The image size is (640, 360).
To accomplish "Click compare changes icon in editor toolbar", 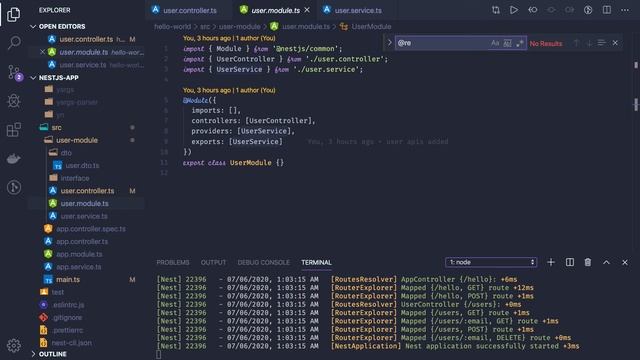I will point(496,10).
